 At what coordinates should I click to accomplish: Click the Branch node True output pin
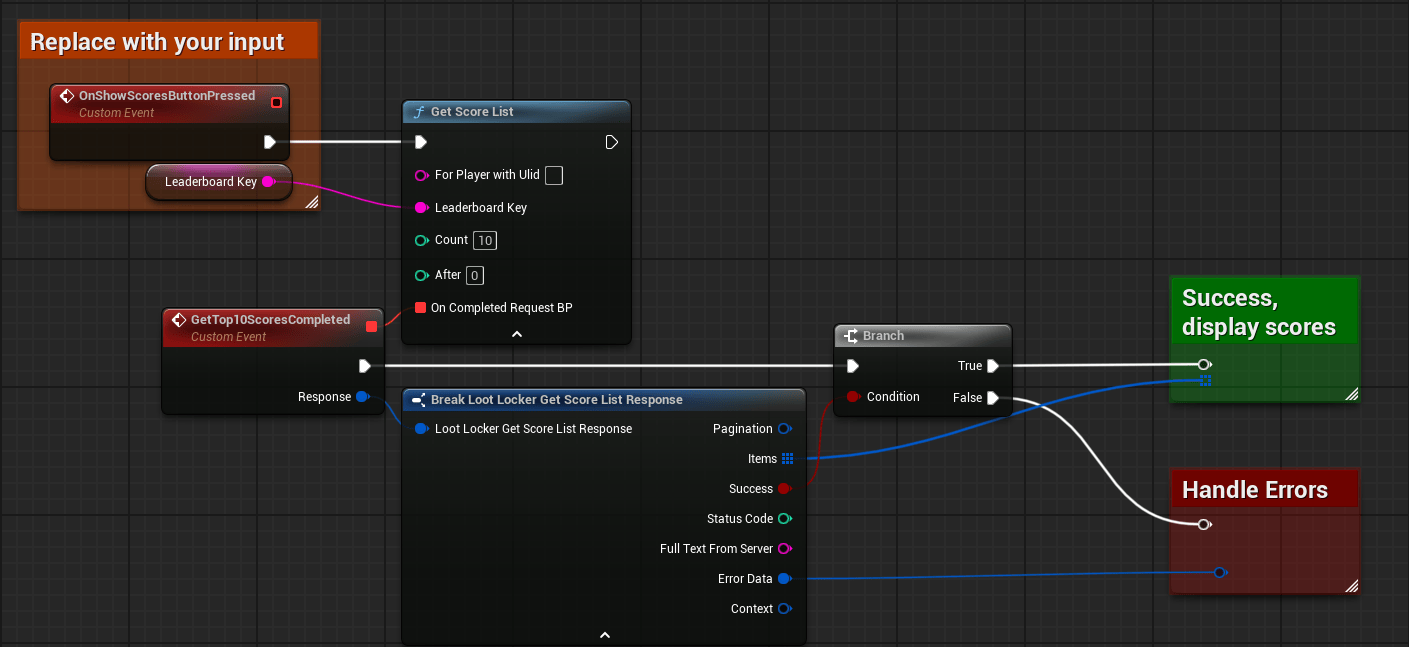(x=992, y=366)
